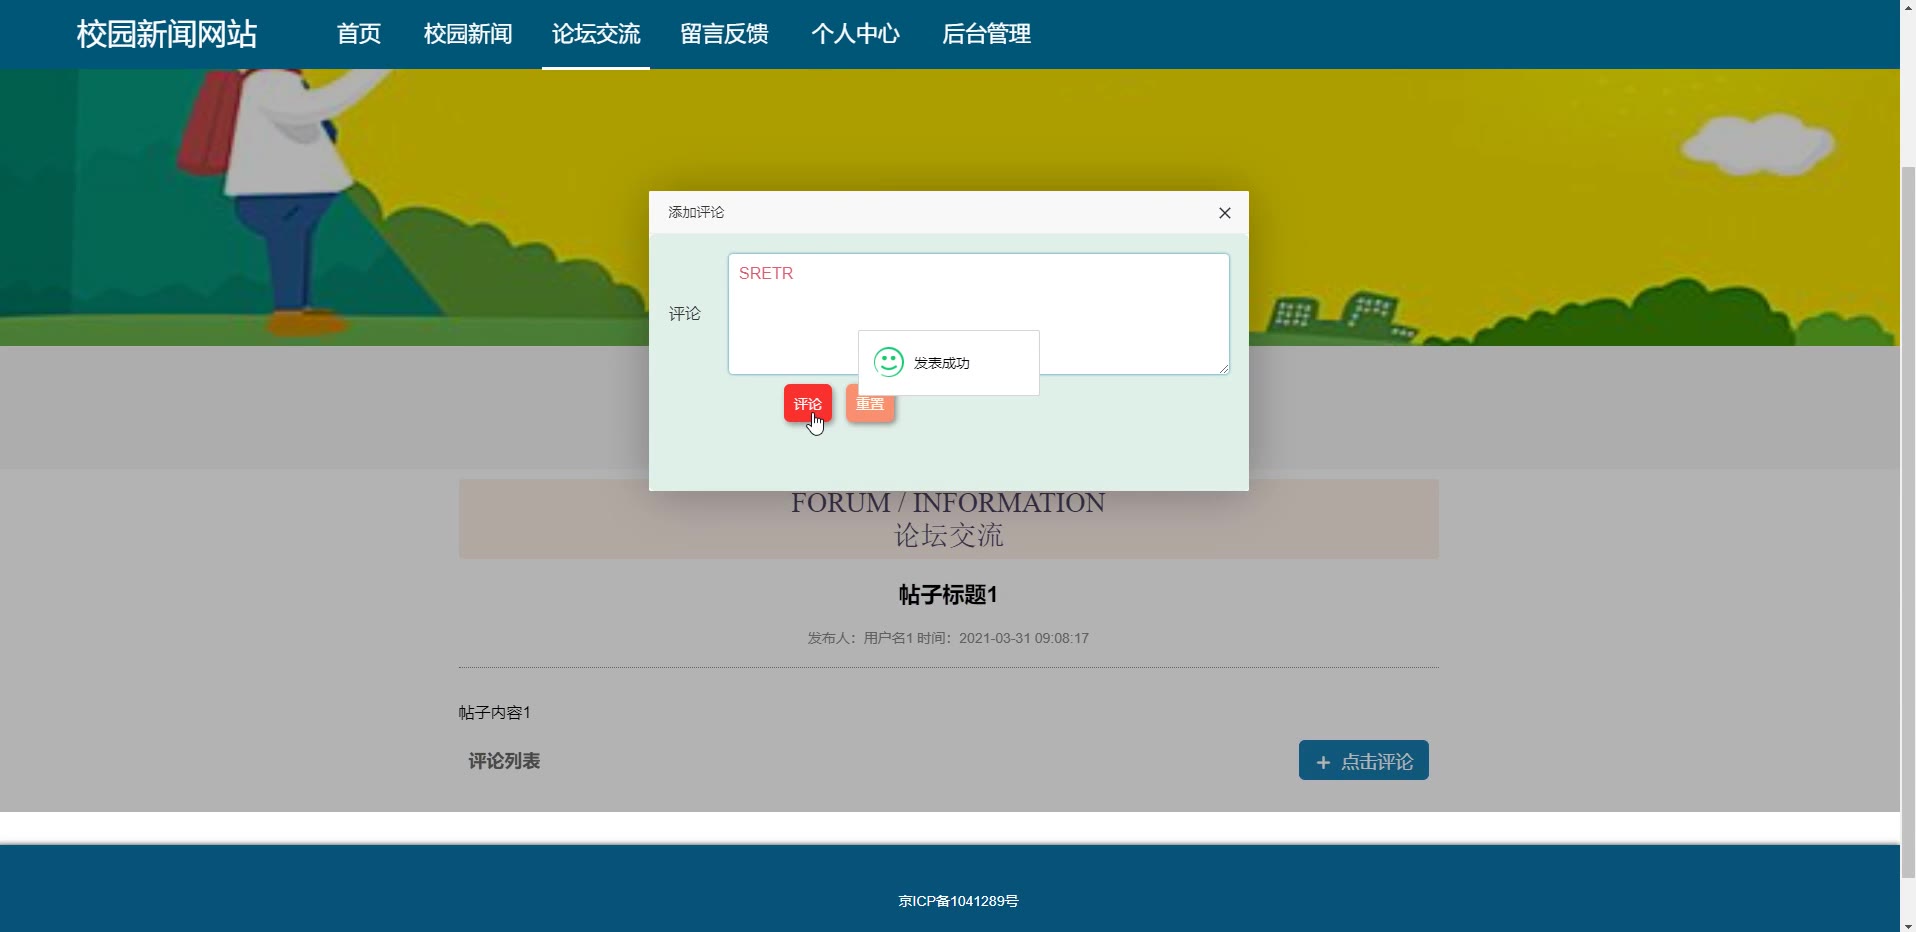Viewport: 1916px width, 932px height.
Task: Close the 添加评论 dialog with the X
Action: click(1224, 213)
